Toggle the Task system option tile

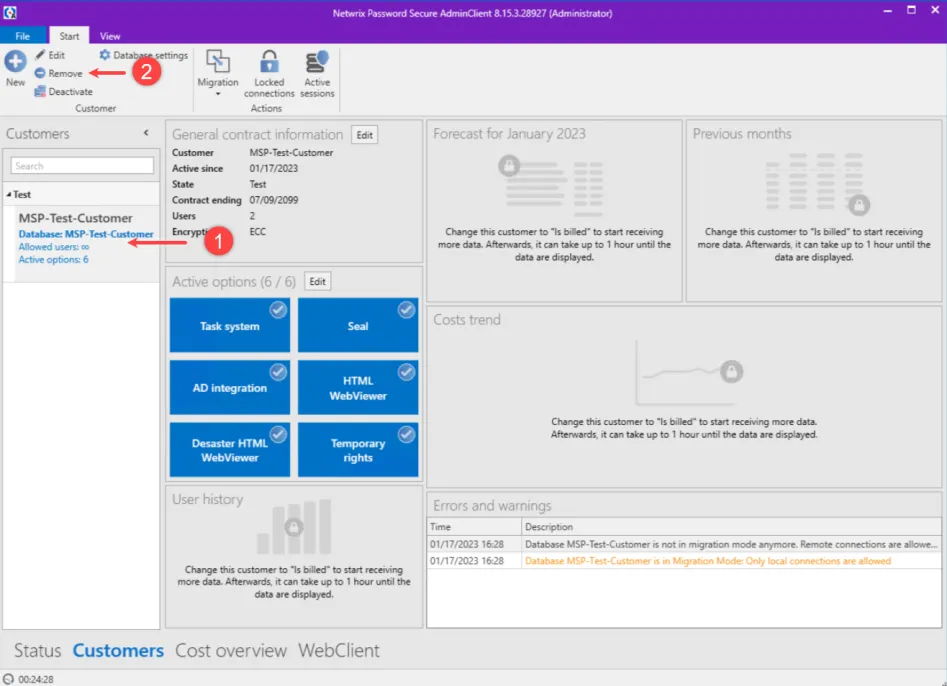230,325
